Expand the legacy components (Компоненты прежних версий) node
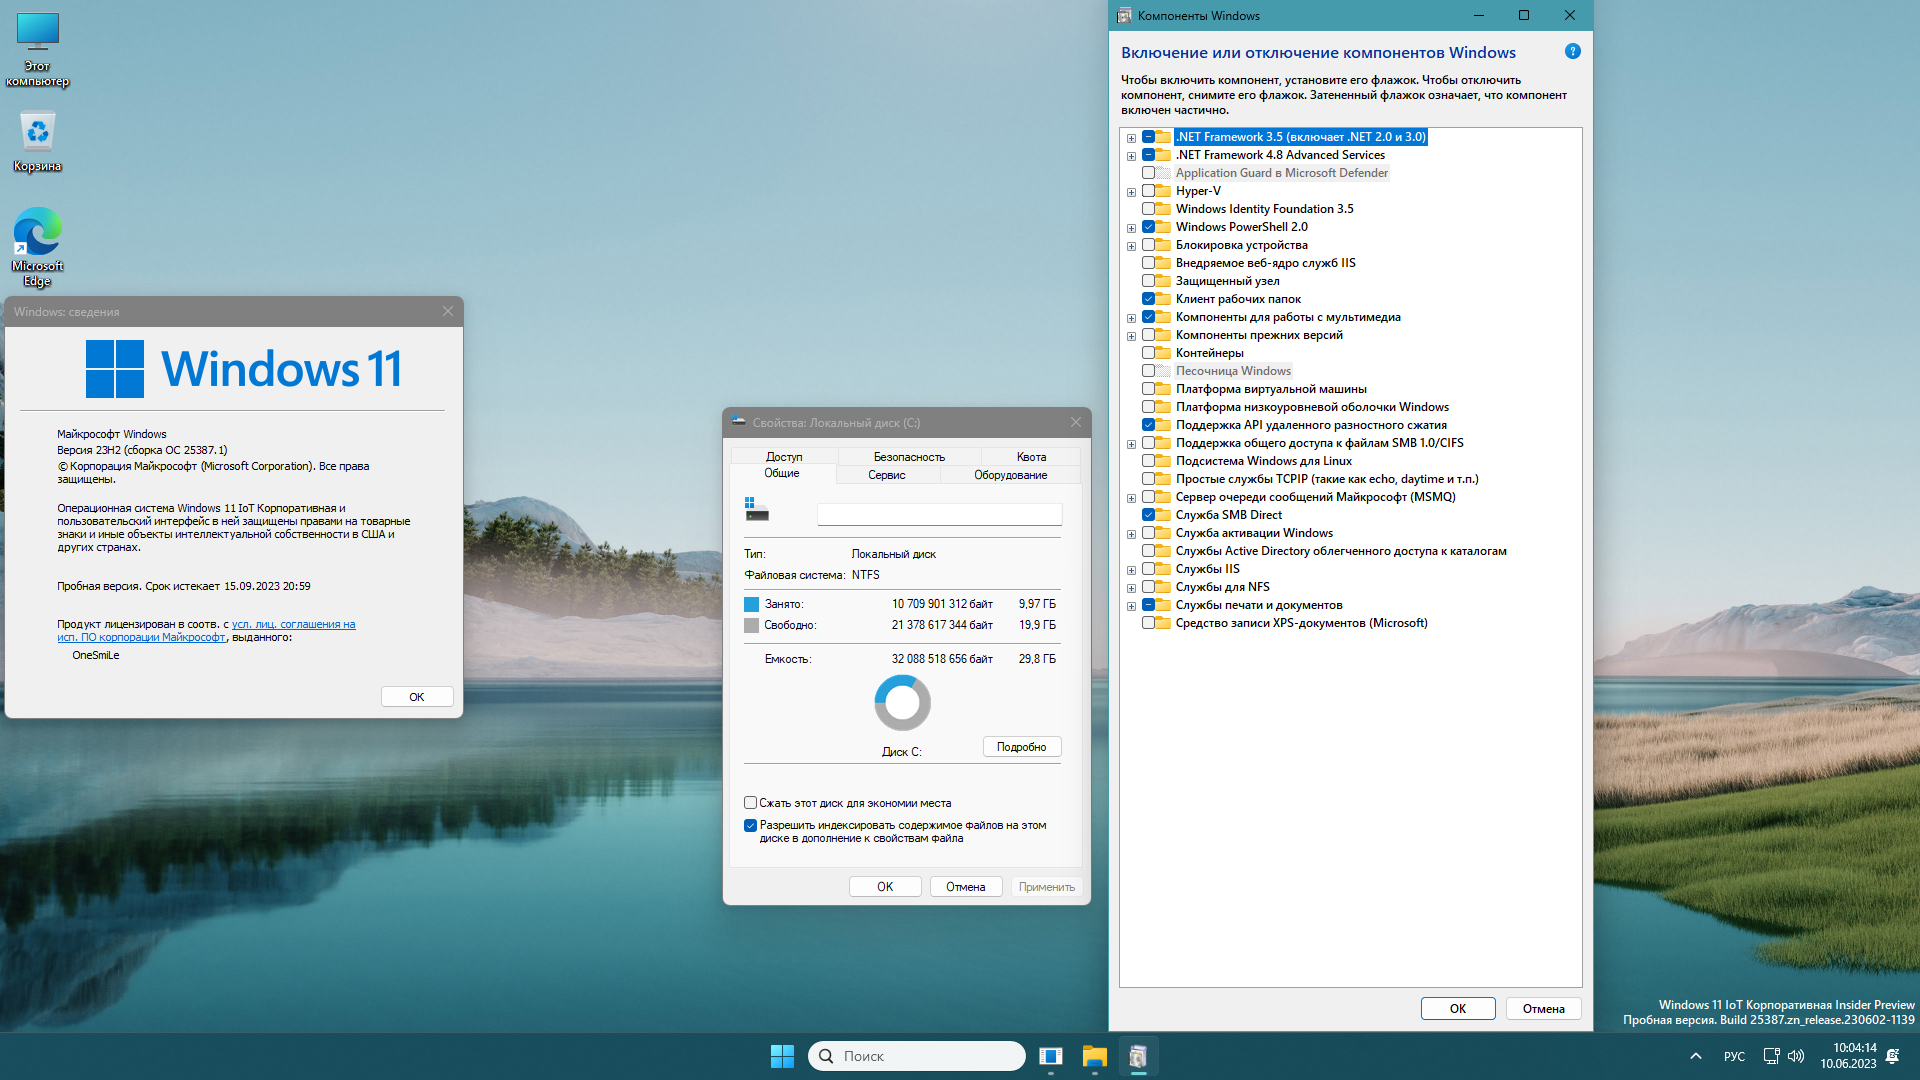This screenshot has height=1080, width=1920. coord(1131,336)
